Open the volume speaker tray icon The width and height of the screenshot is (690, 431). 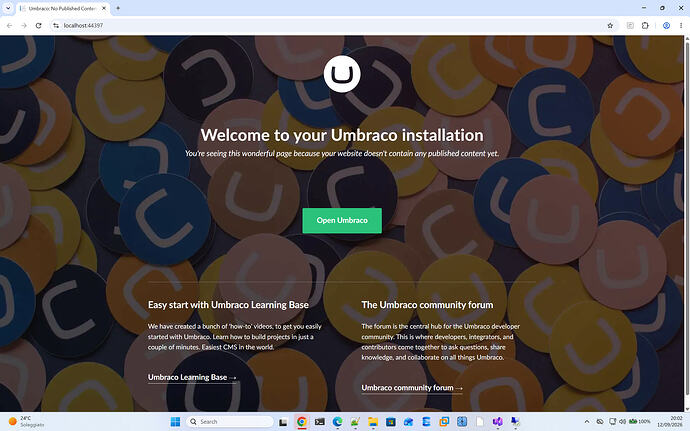(x=622, y=422)
